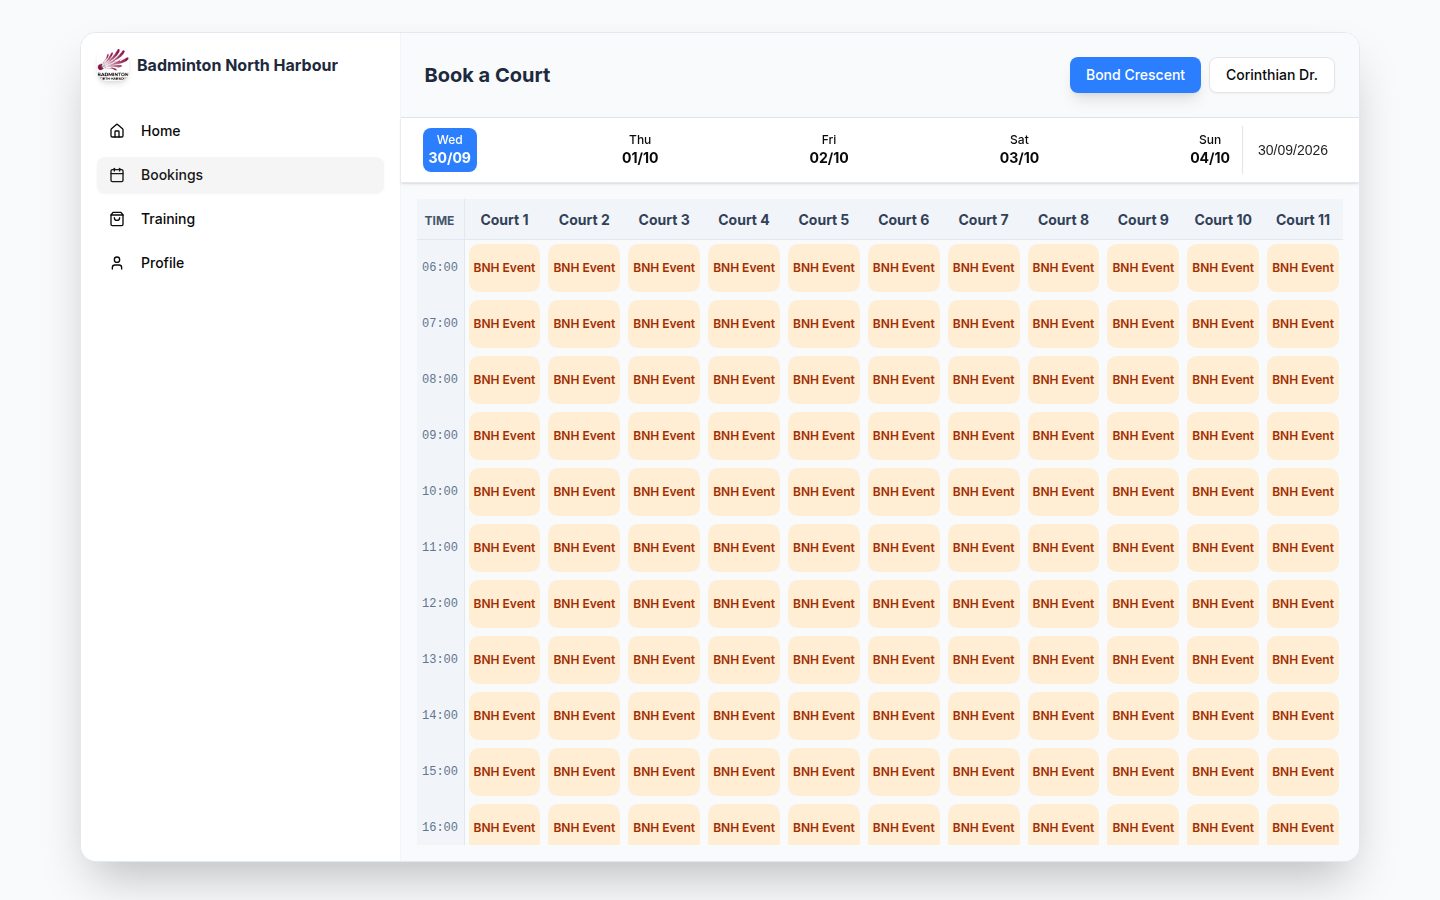This screenshot has height=900, width=1440.
Task: Click Court 10 slot at 15:00
Action: point(1223,772)
